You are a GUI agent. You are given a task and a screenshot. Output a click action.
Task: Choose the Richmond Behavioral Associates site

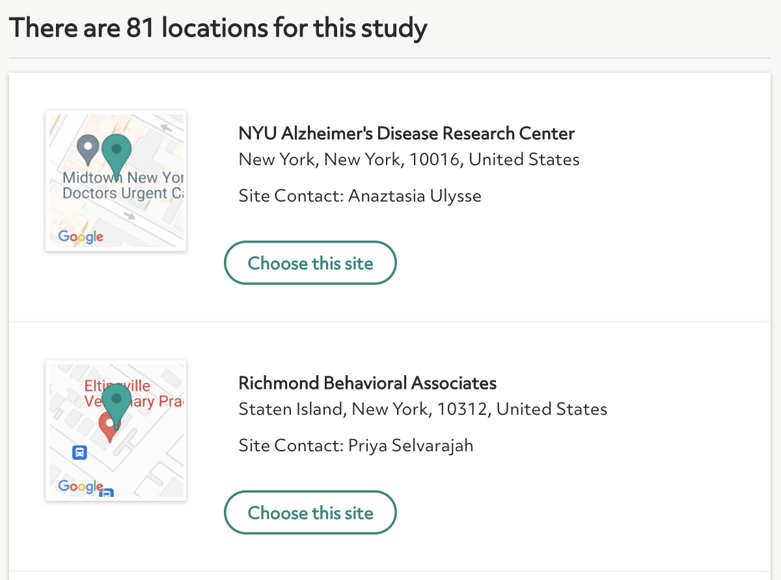coord(310,513)
